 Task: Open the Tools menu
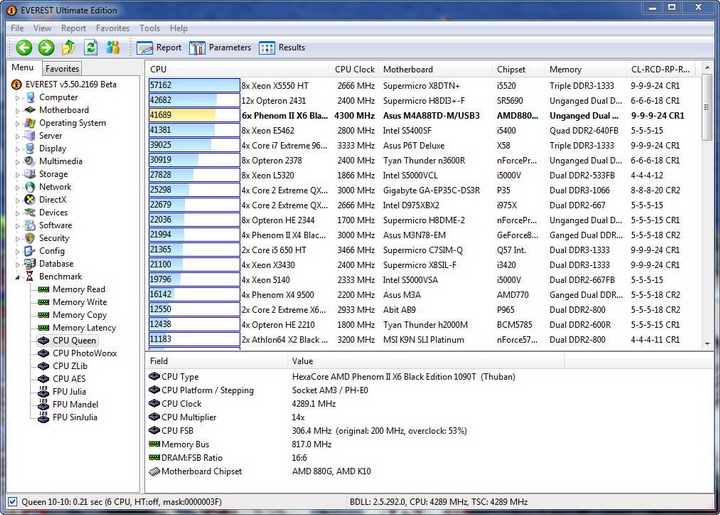click(x=150, y=28)
